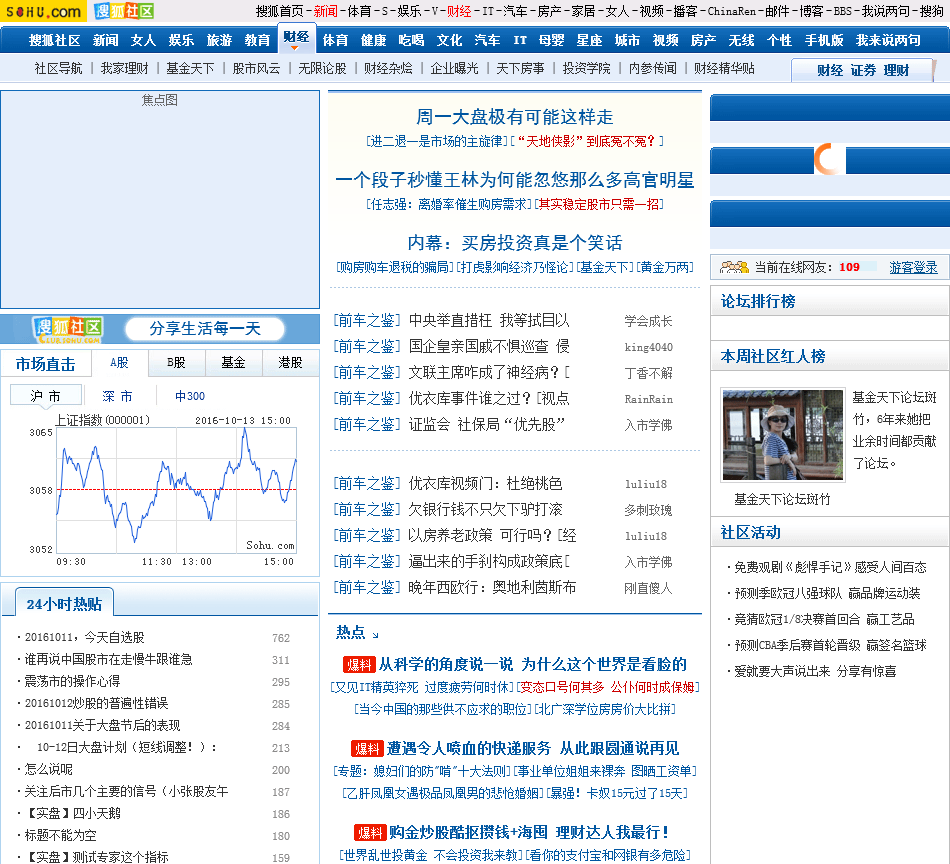Open 财经精华贴 in the sub navigation
The height and width of the screenshot is (864, 950).
click(724, 68)
